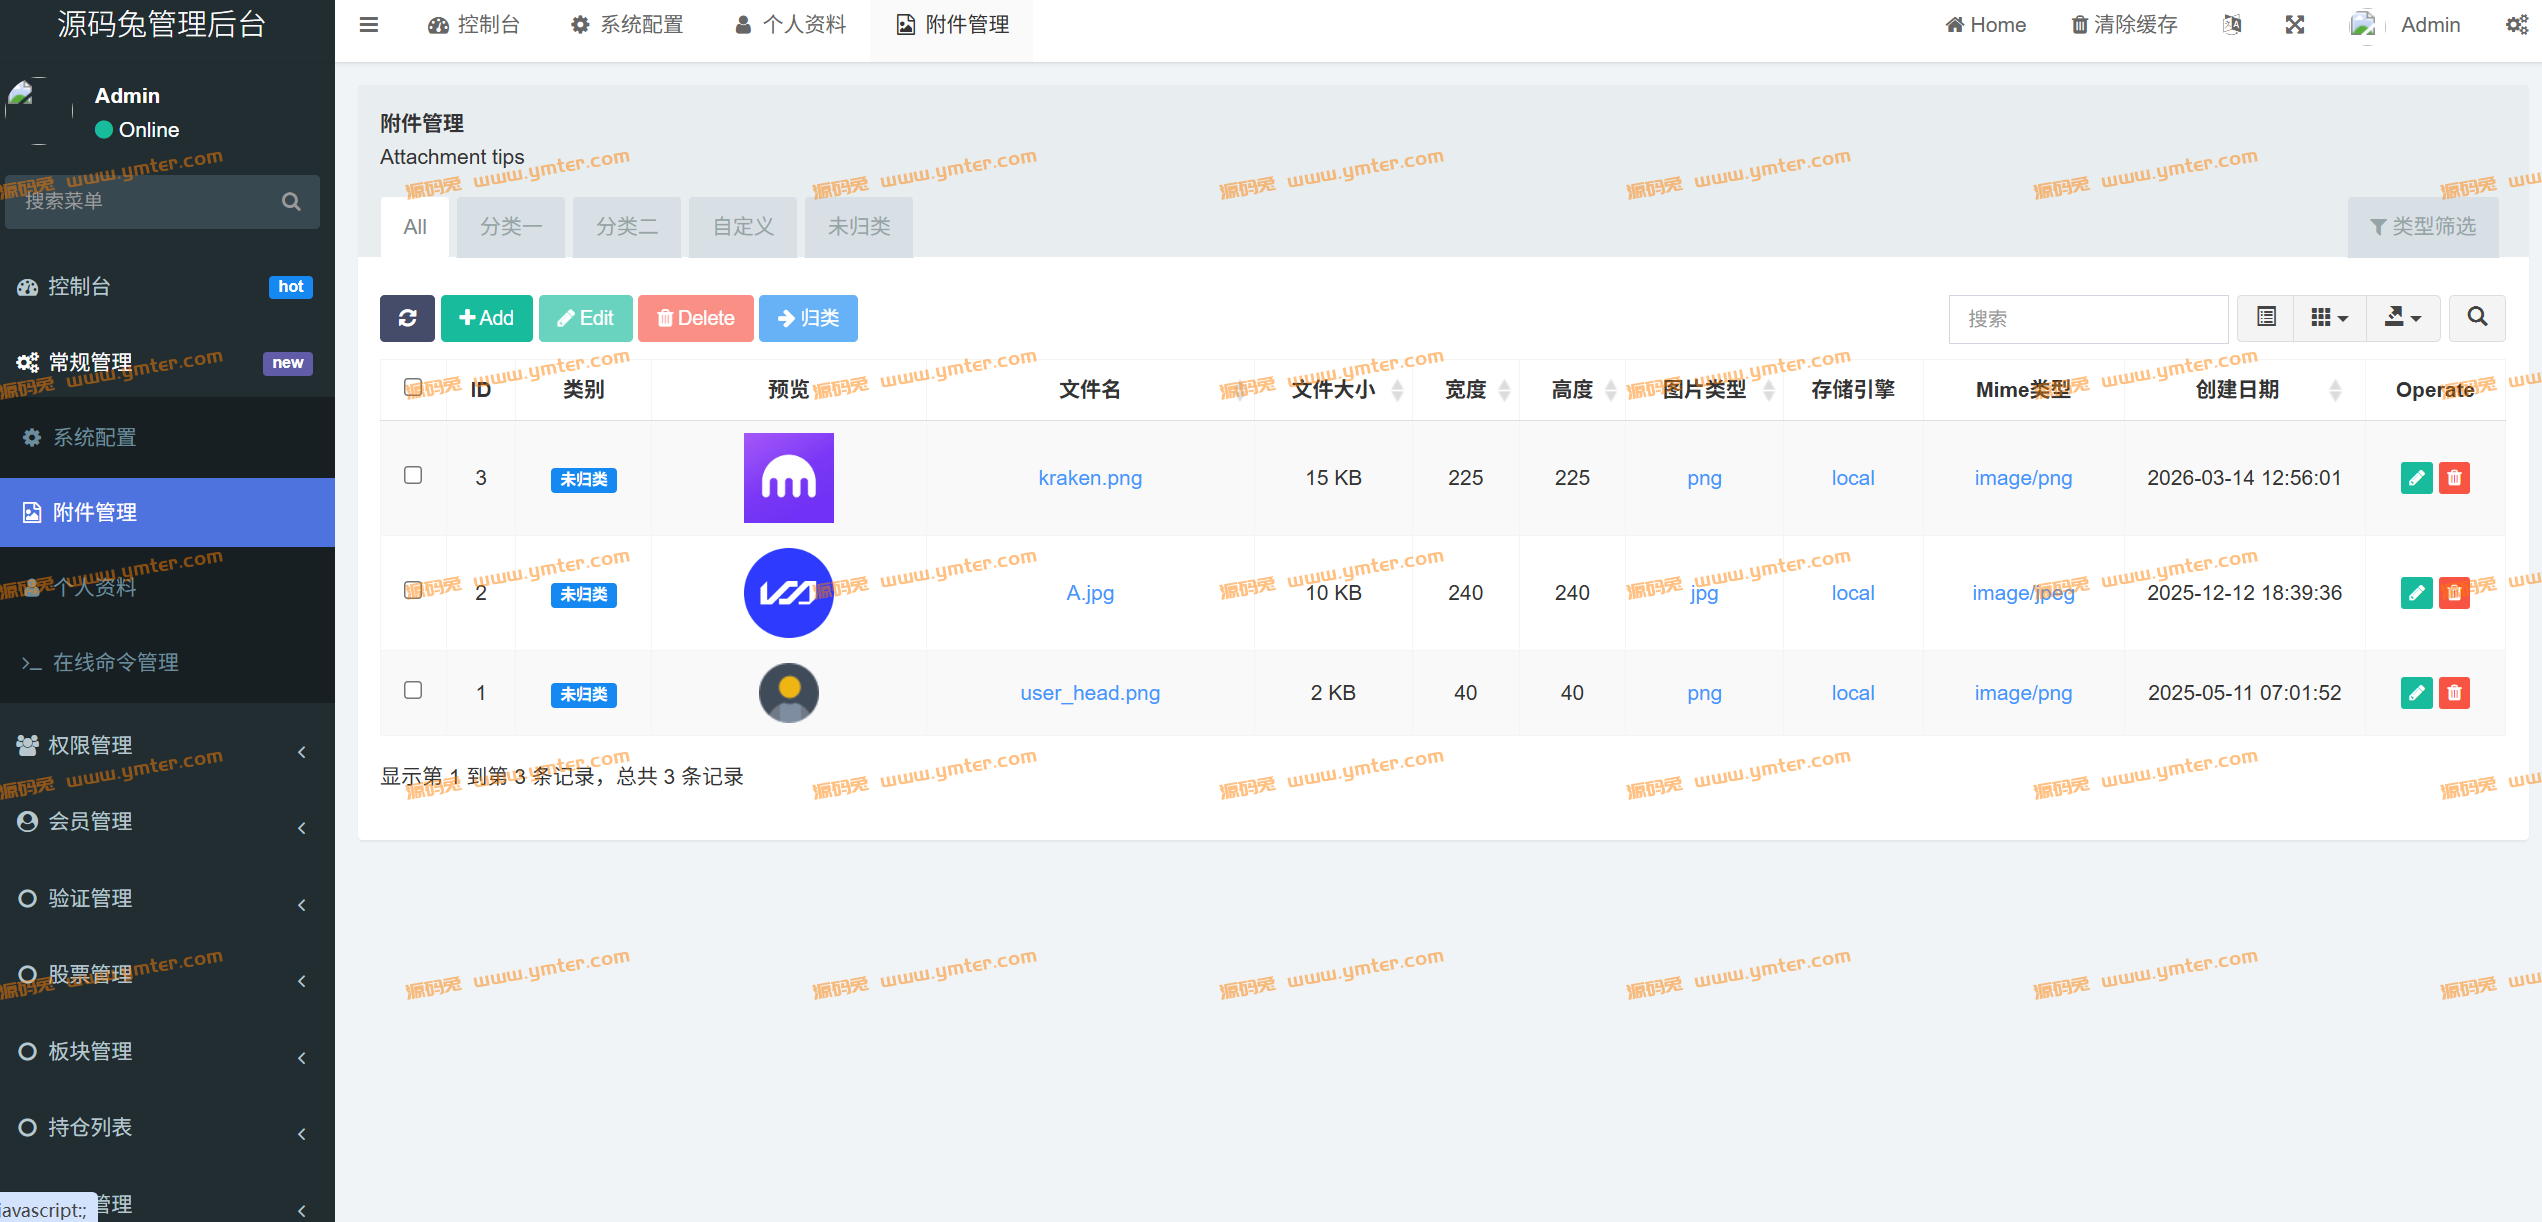This screenshot has height=1222, width=2542.
Task: Open the language translate icon
Action: 2232,25
